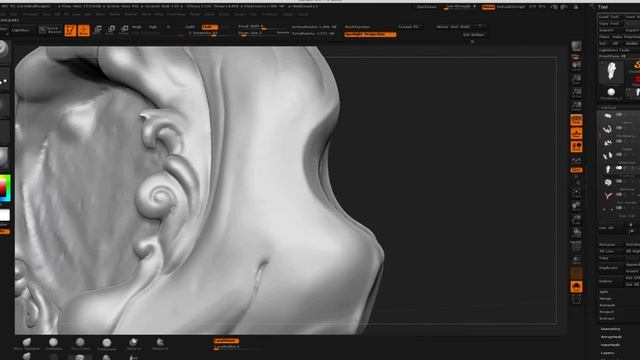The width and height of the screenshot is (640, 360).
Task: Toggle BackfaceMask
Action: [x=358, y=27]
